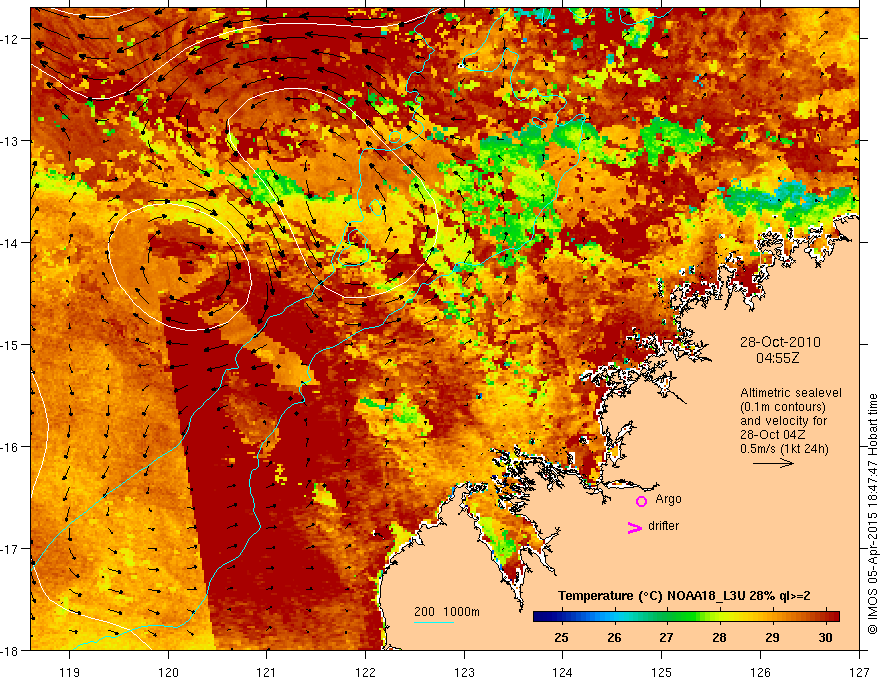Viewport: 880px width, 680px height.
Task: Click longitude axis label 119
Action: point(70,672)
